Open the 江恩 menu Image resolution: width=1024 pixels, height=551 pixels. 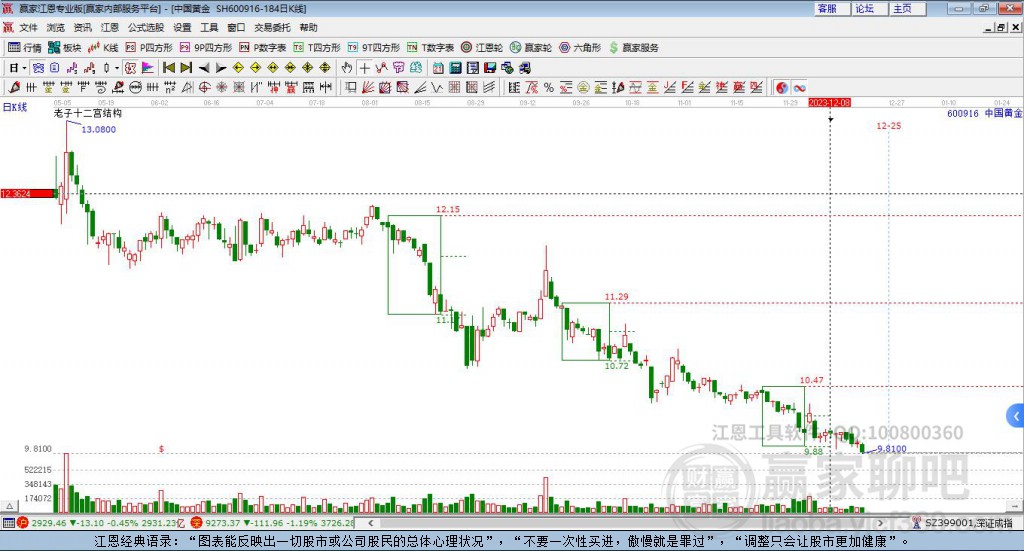tap(110, 27)
